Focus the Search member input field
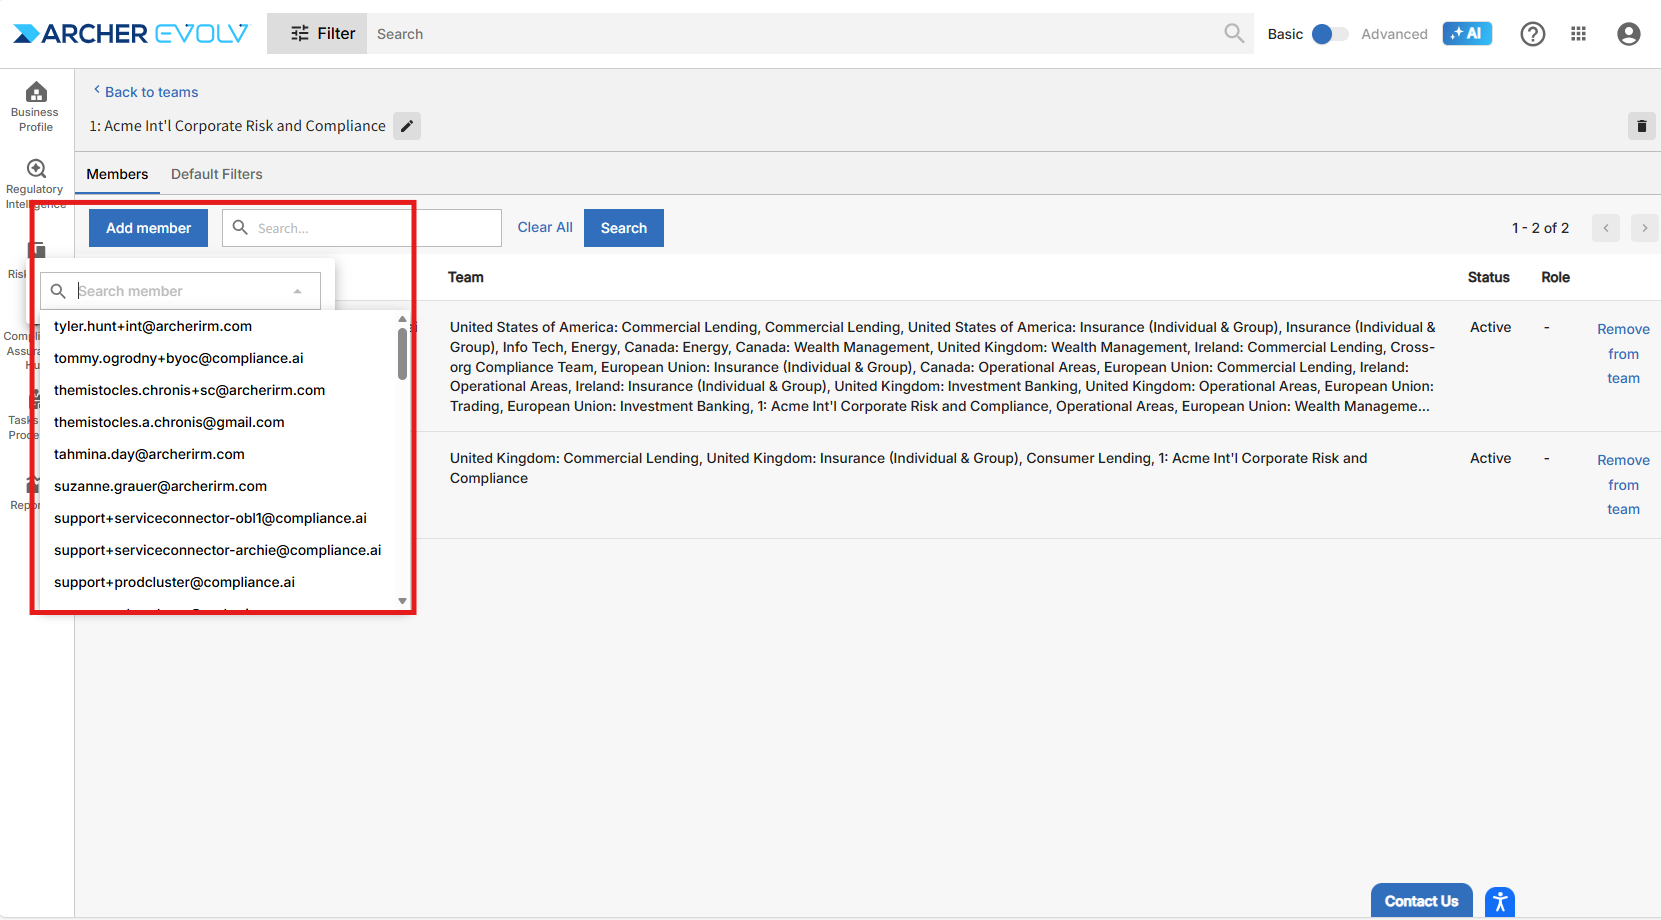Image resolution: width=1661 pixels, height=920 pixels. (180, 291)
